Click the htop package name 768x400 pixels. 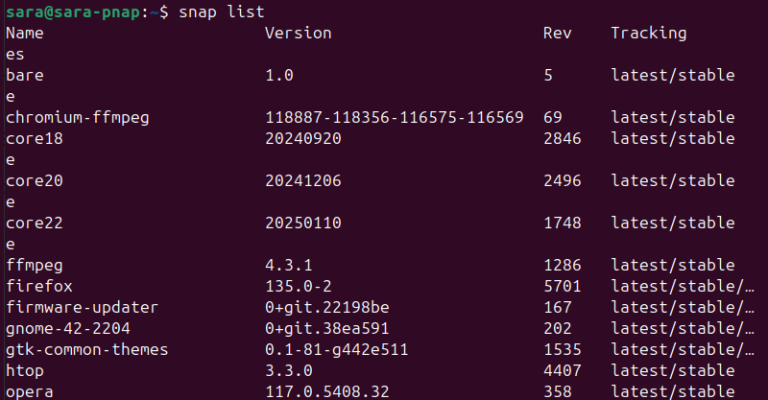point(25,370)
